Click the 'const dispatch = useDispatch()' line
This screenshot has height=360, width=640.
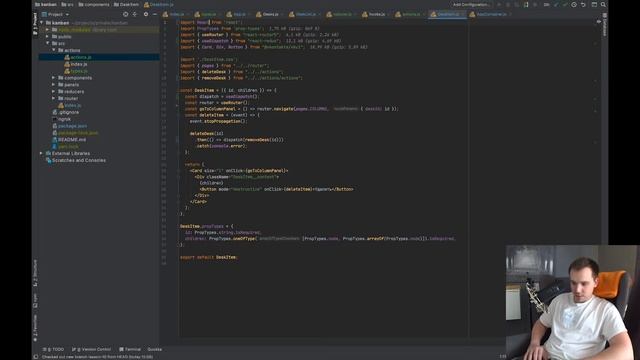point(222,96)
